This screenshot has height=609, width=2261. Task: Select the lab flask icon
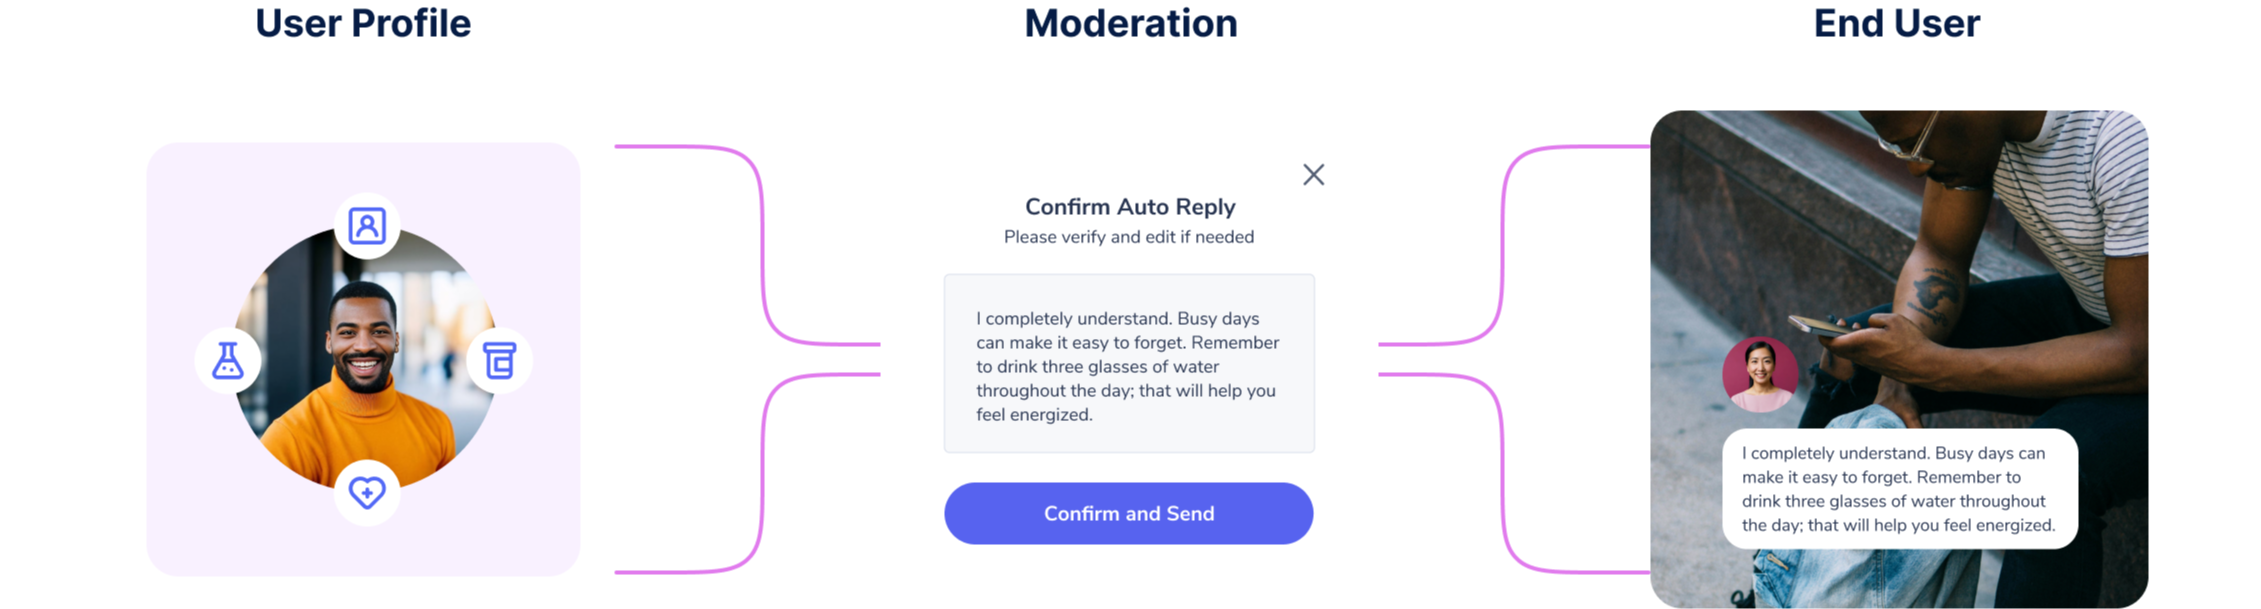(228, 360)
